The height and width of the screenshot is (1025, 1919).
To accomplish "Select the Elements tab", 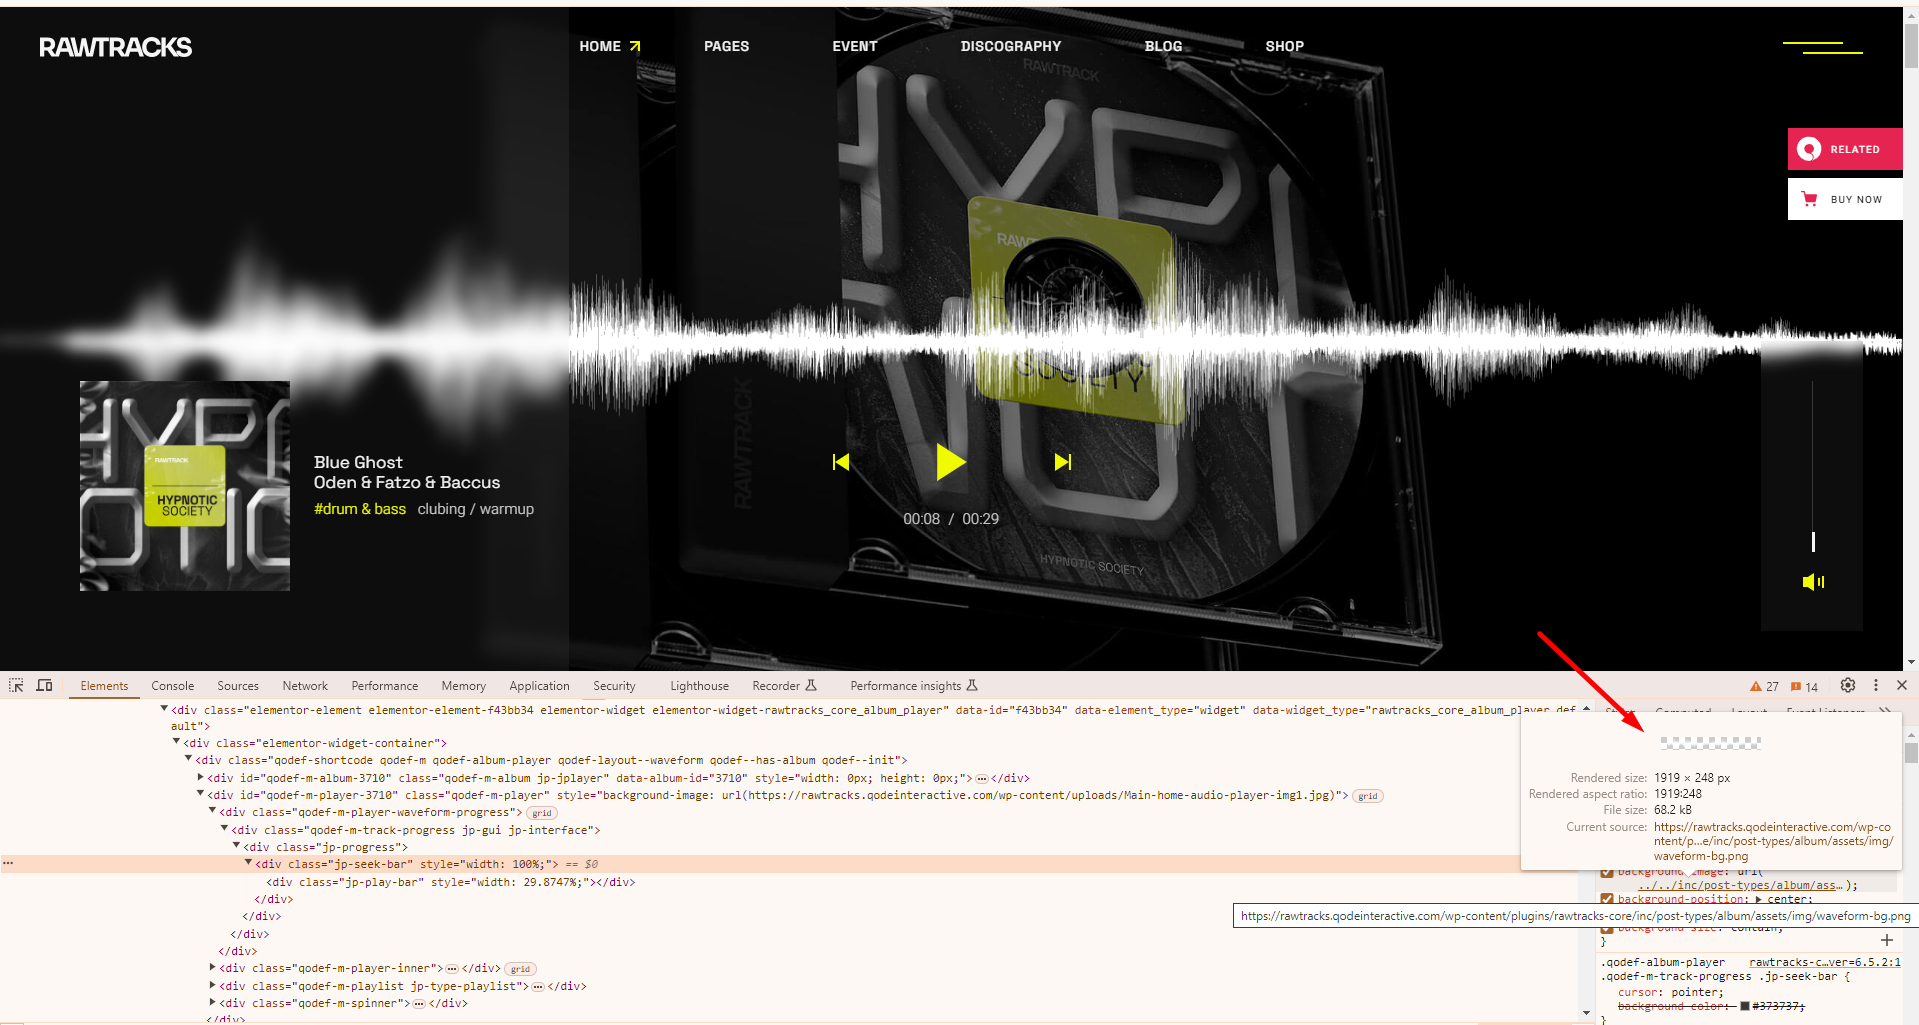I will tap(104, 686).
